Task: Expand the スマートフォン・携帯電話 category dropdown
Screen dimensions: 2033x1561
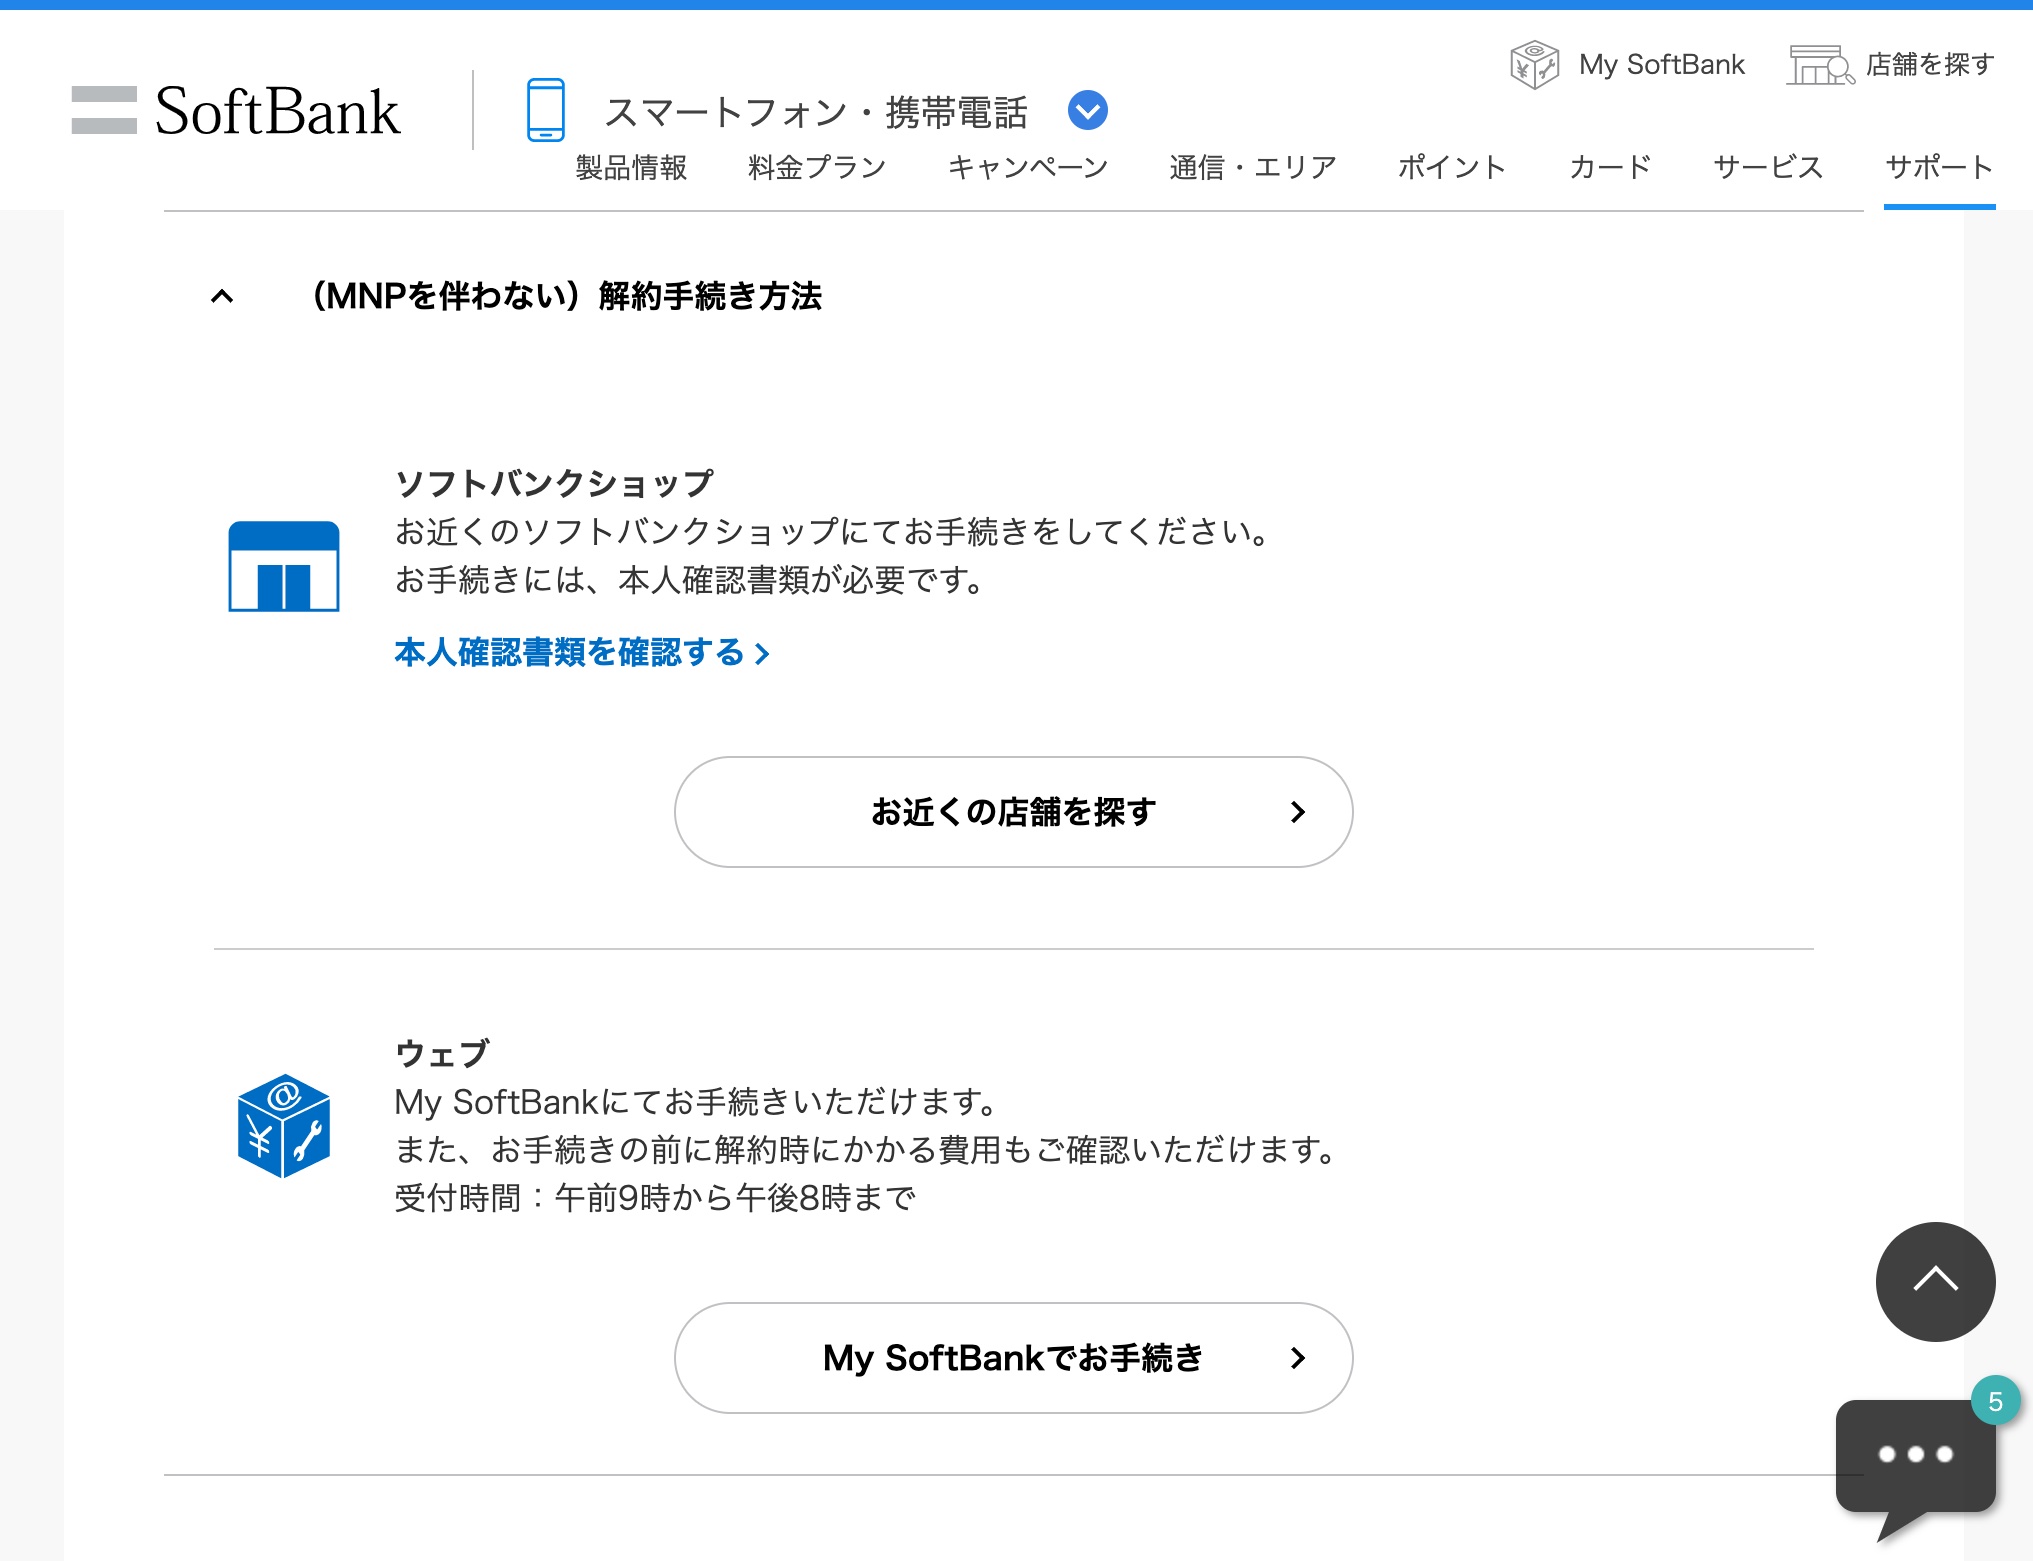Action: click(1087, 110)
